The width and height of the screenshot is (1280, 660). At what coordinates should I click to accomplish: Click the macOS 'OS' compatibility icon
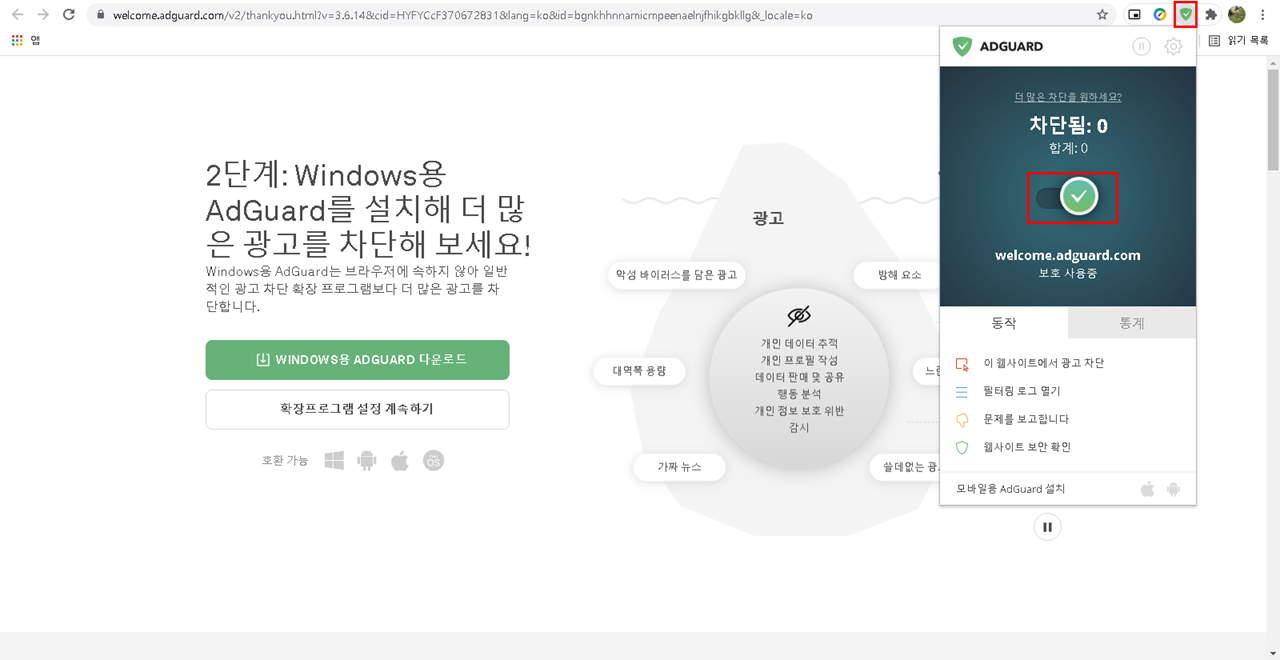(x=433, y=460)
